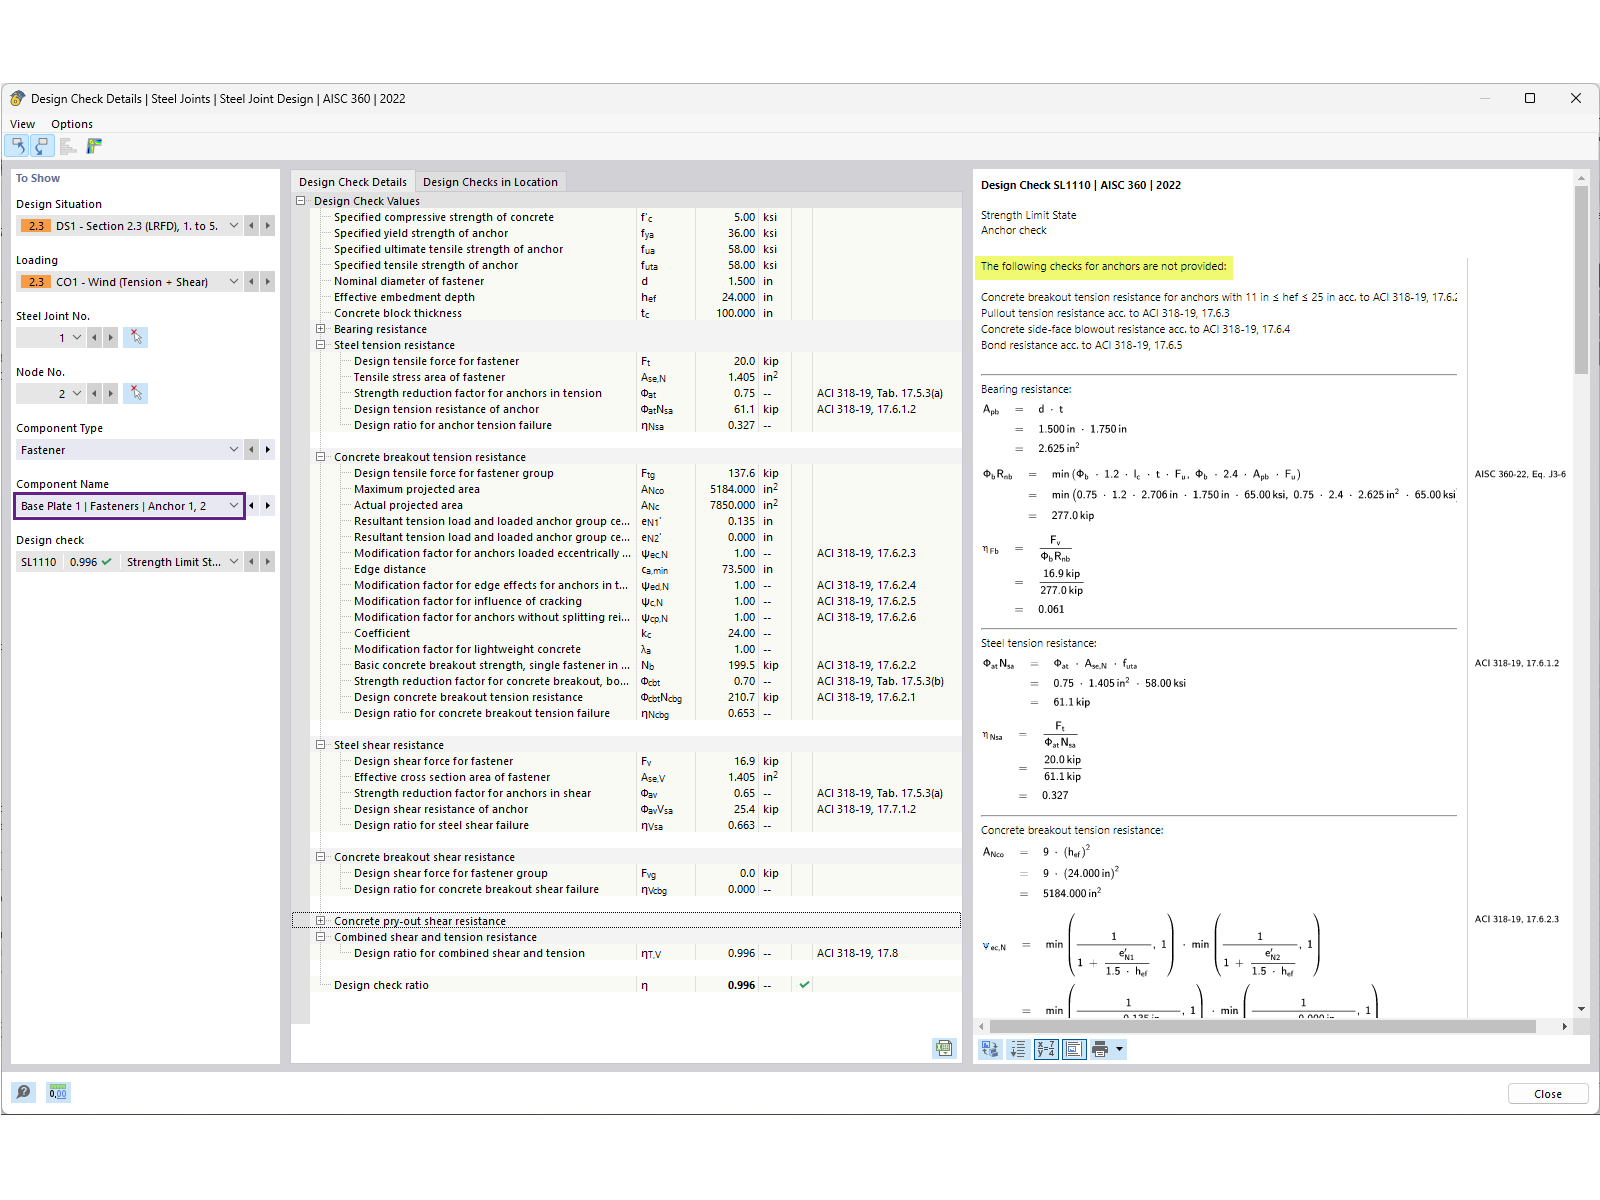Export design check values to Excel
This screenshot has width=1600, height=1200.
[944, 1049]
